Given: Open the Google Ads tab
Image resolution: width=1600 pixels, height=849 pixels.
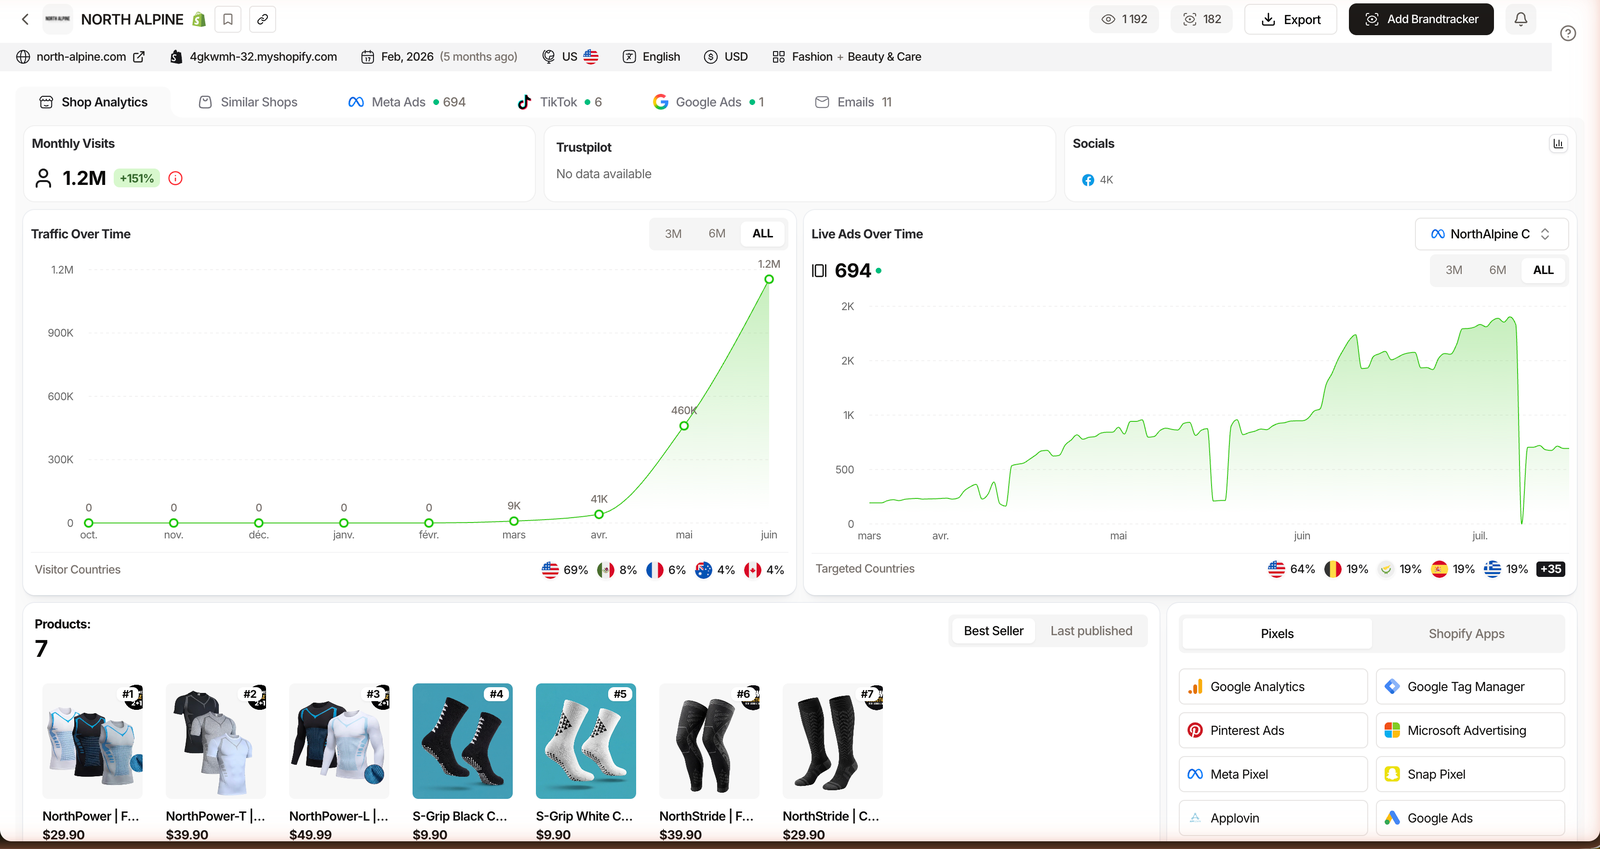Looking at the screenshot, I should click(709, 102).
